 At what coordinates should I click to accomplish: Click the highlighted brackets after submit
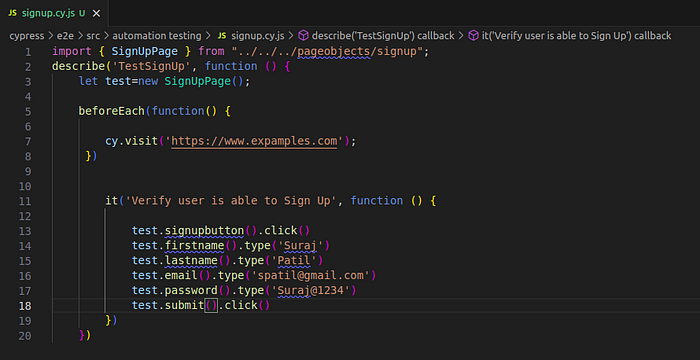tap(211, 306)
